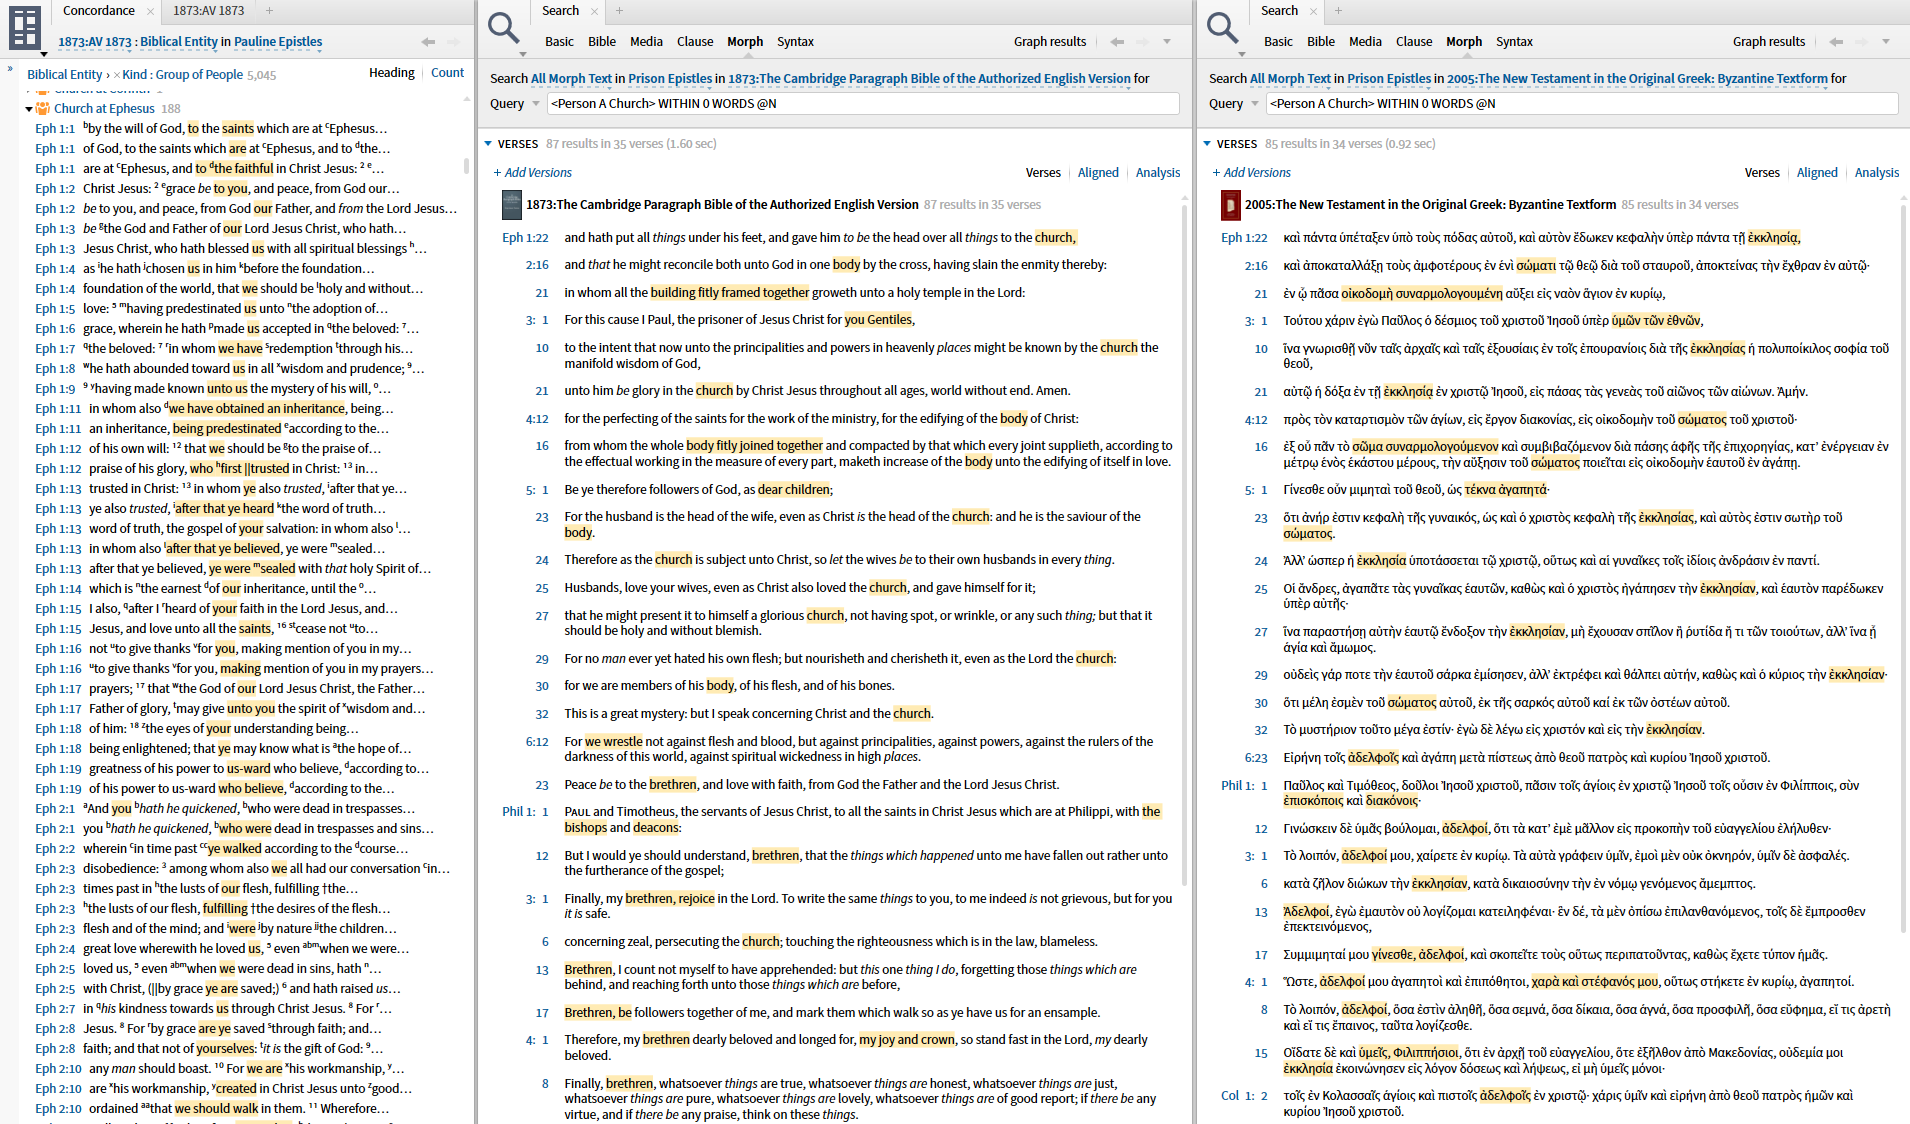Select Syntax search type in Cambridge panel
The image size is (1910, 1124).
click(x=795, y=42)
